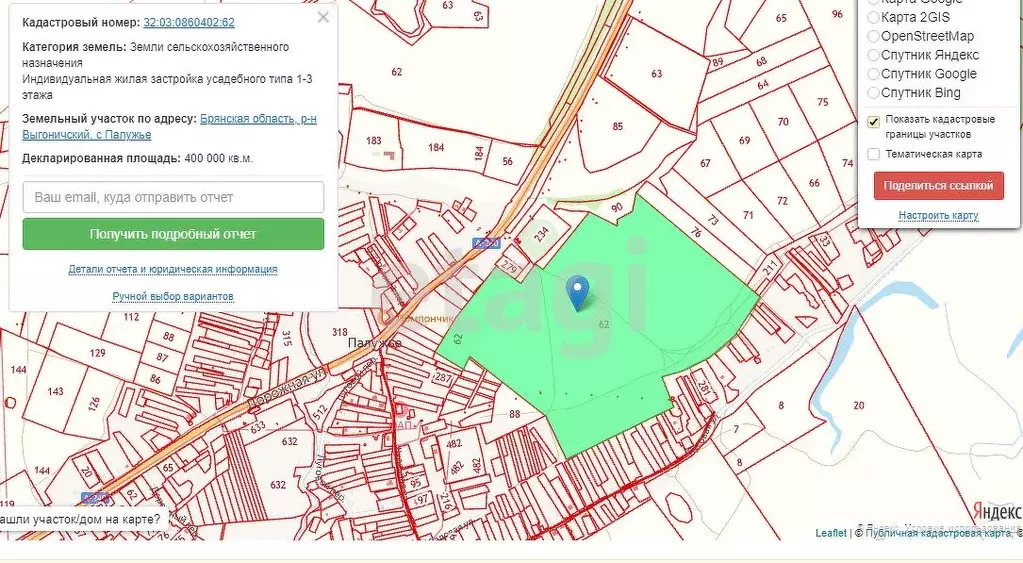Open Детали отчета и юридическая информация
The image size is (1023, 563).
(x=173, y=269)
